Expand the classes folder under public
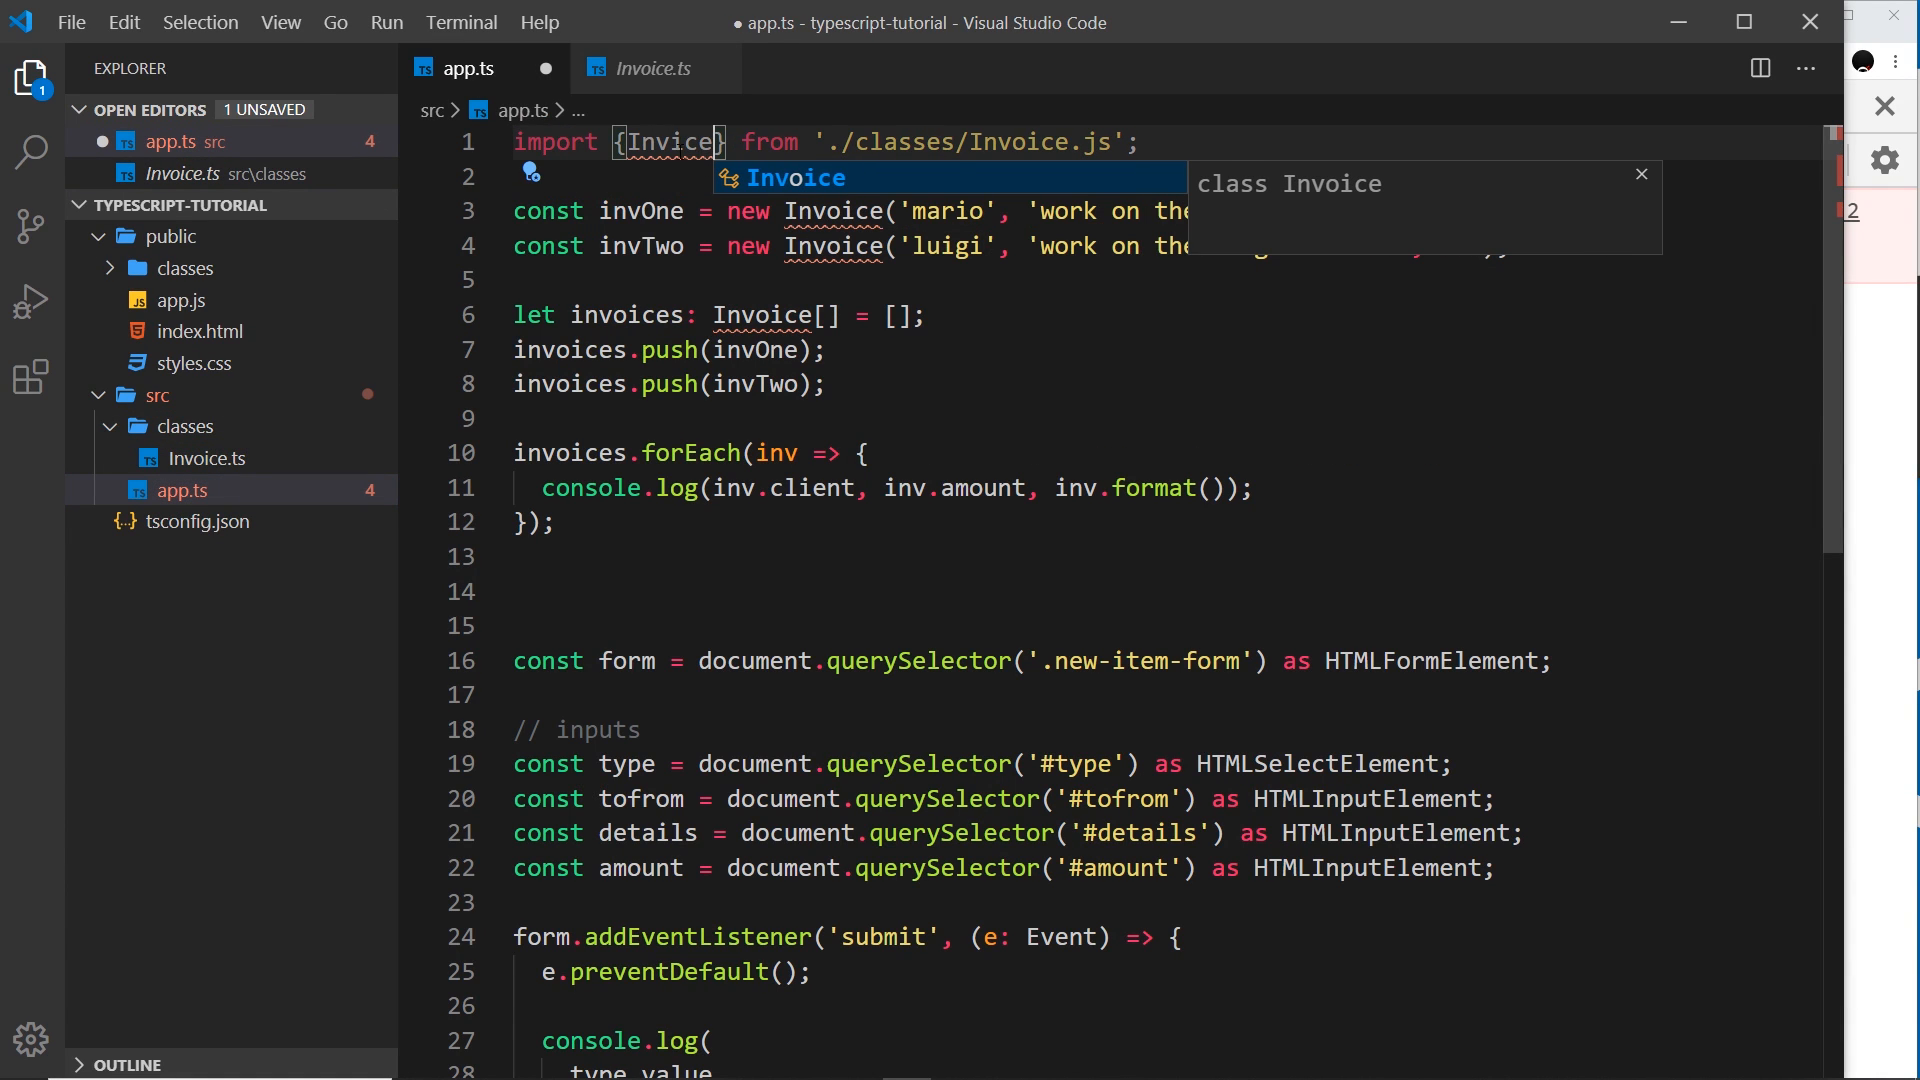The image size is (1920, 1080). tap(110, 268)
